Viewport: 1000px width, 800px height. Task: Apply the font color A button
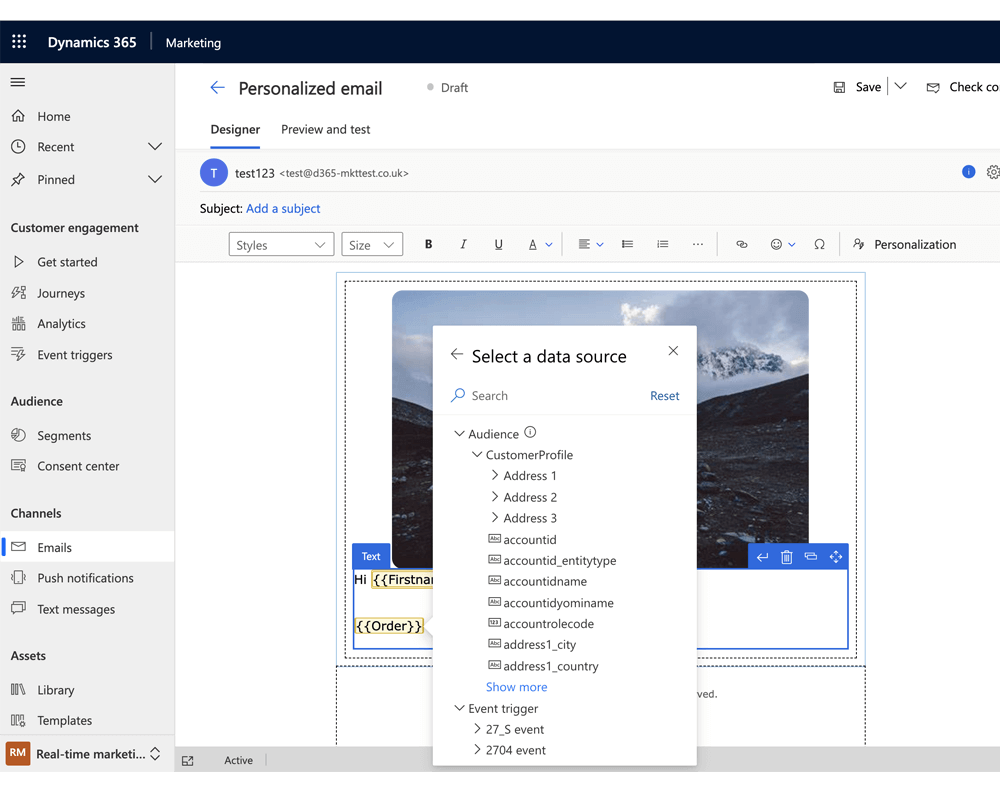tap(533, 244)
